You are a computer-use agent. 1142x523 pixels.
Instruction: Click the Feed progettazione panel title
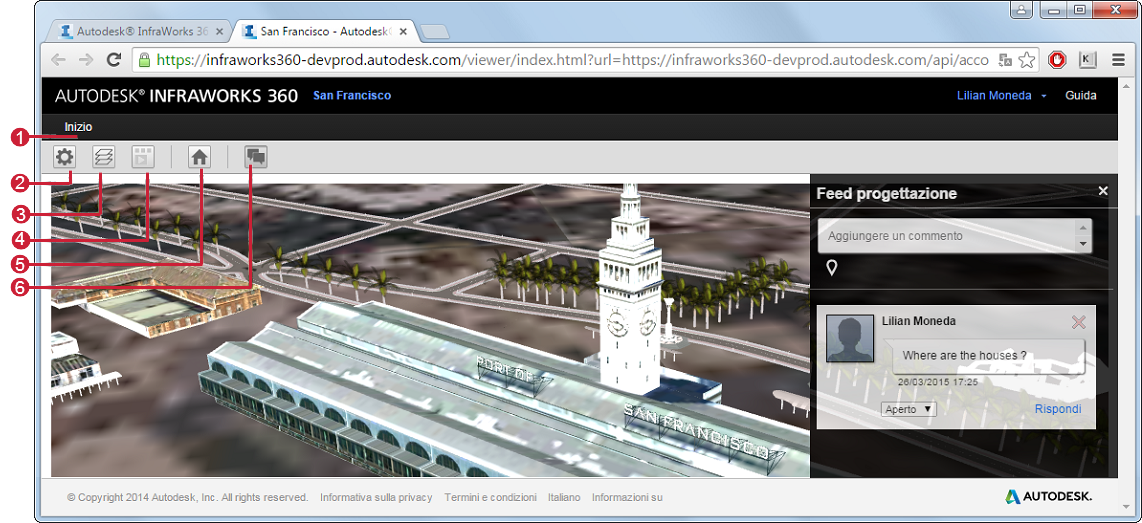click(886, 194)
